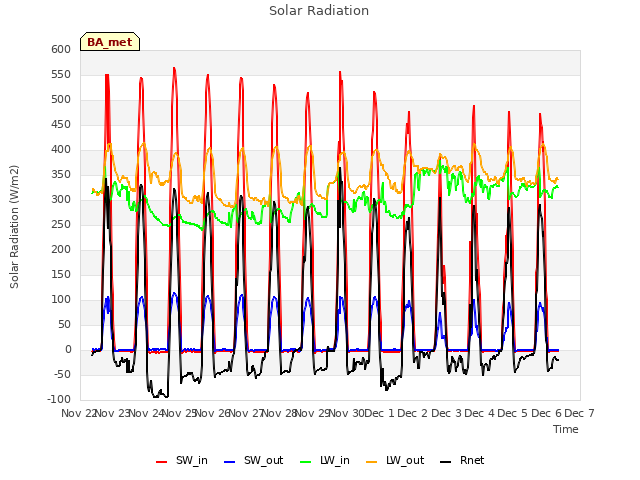Click the Nov 22 x-axis date label

pos(78,413)
